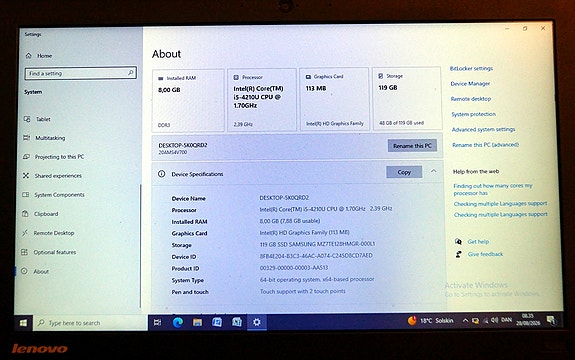Viewport: 575px width, 360px height.
Task: Open System protection link
Action: point(473,114)
